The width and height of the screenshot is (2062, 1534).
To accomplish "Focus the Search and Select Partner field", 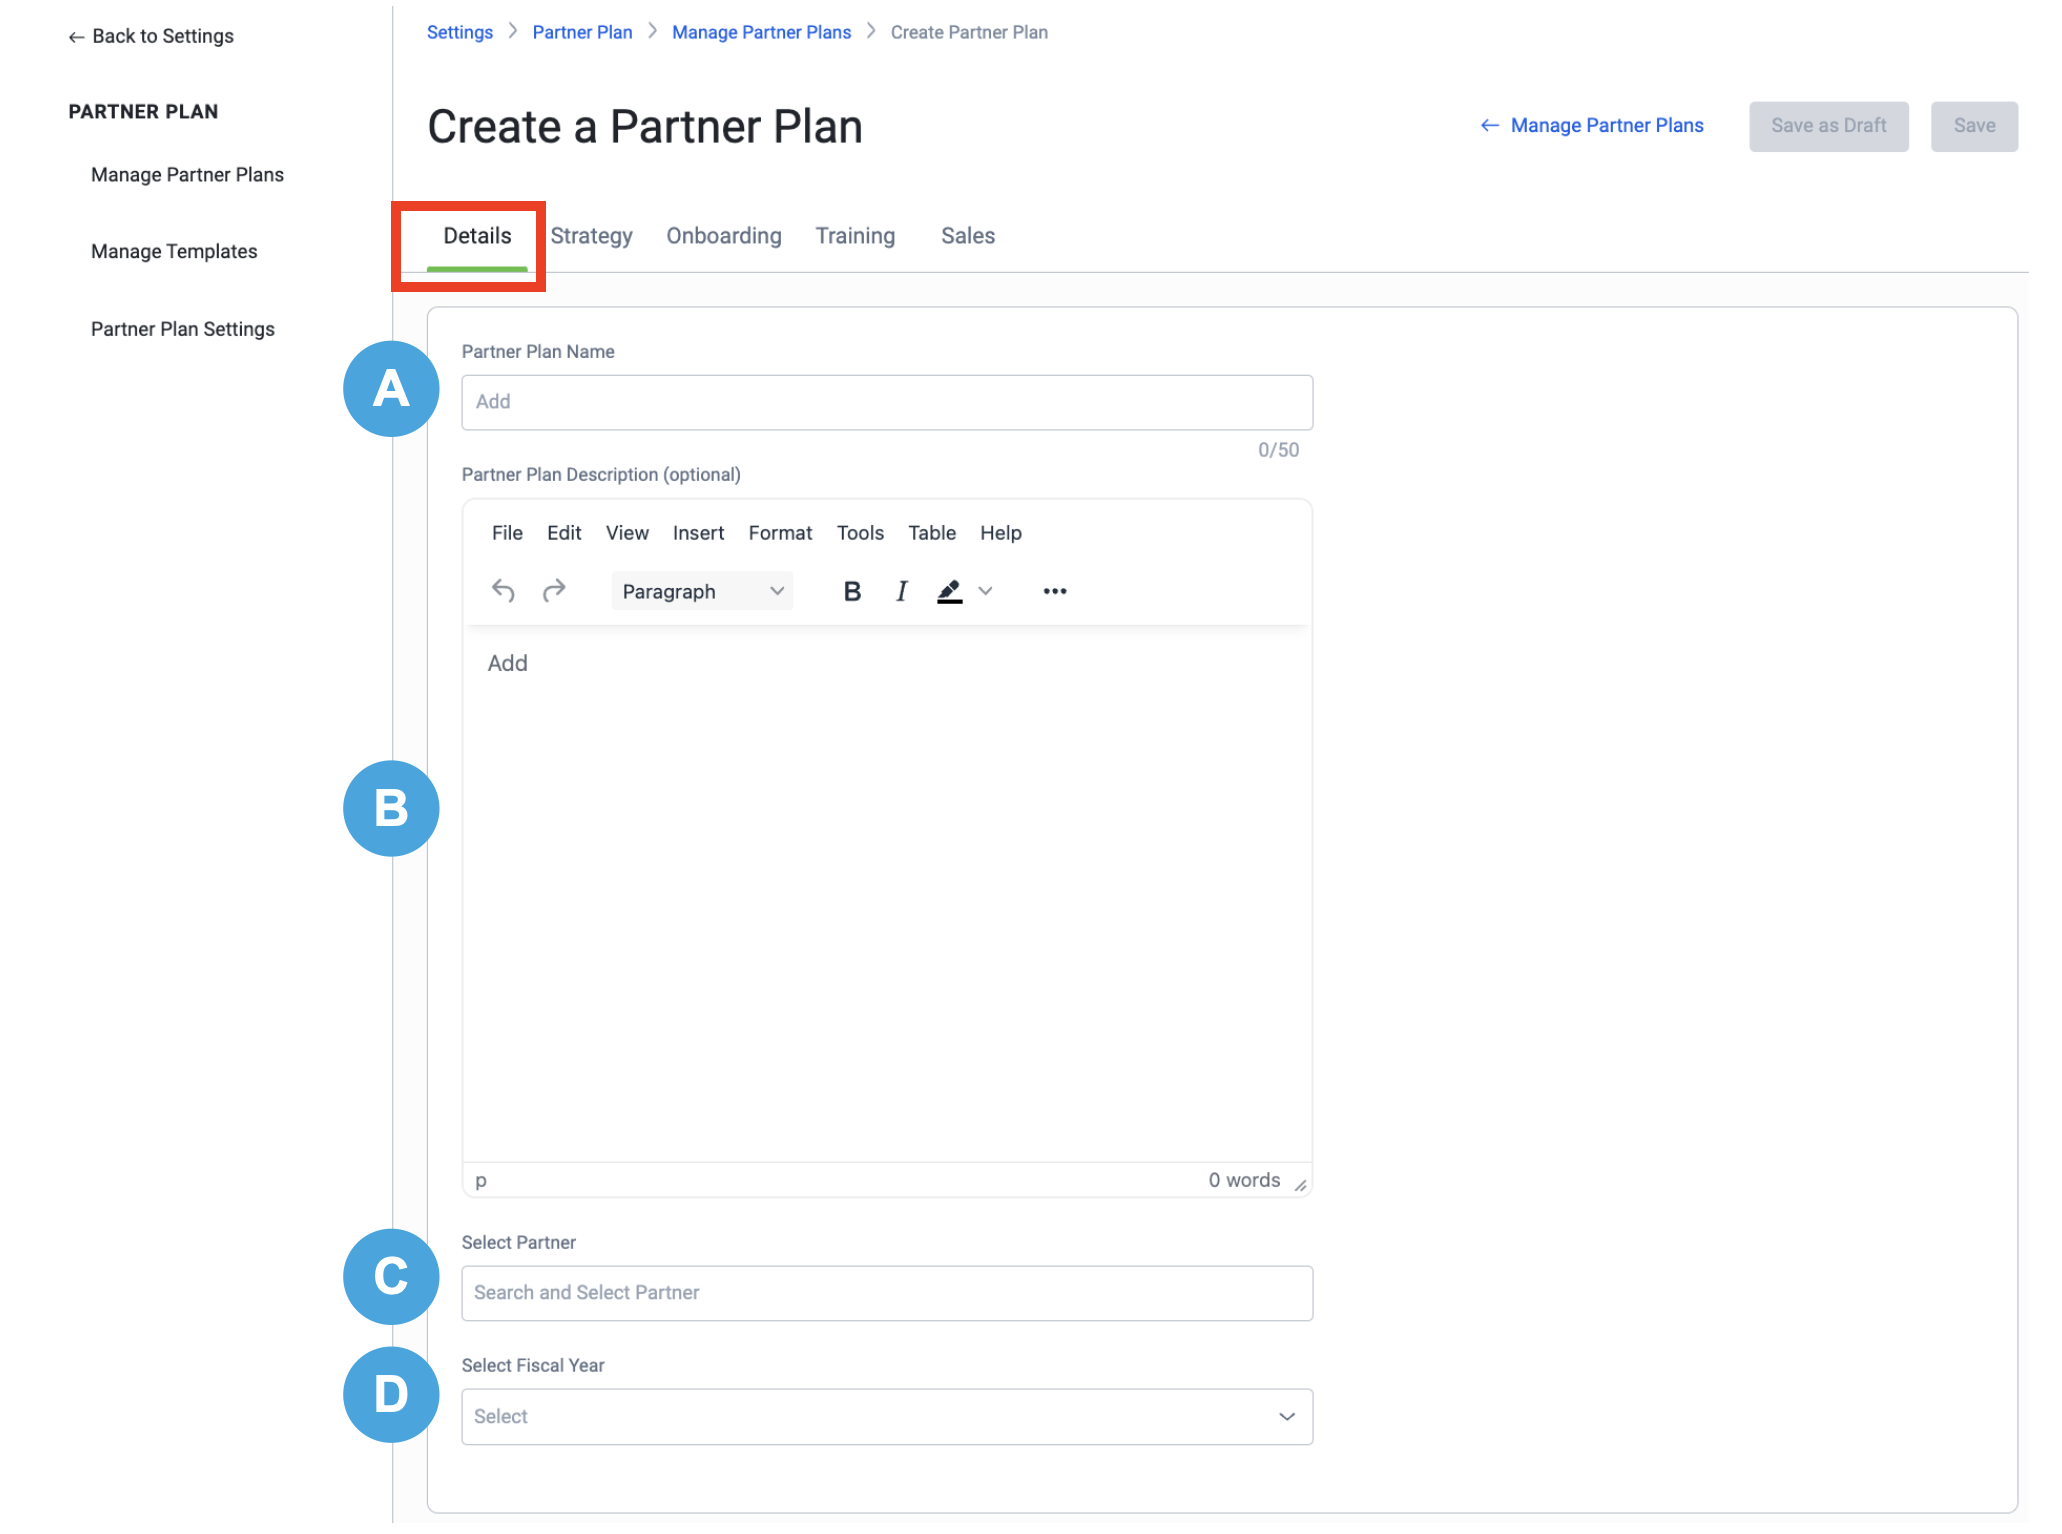I will click(x=887, y=1294).
